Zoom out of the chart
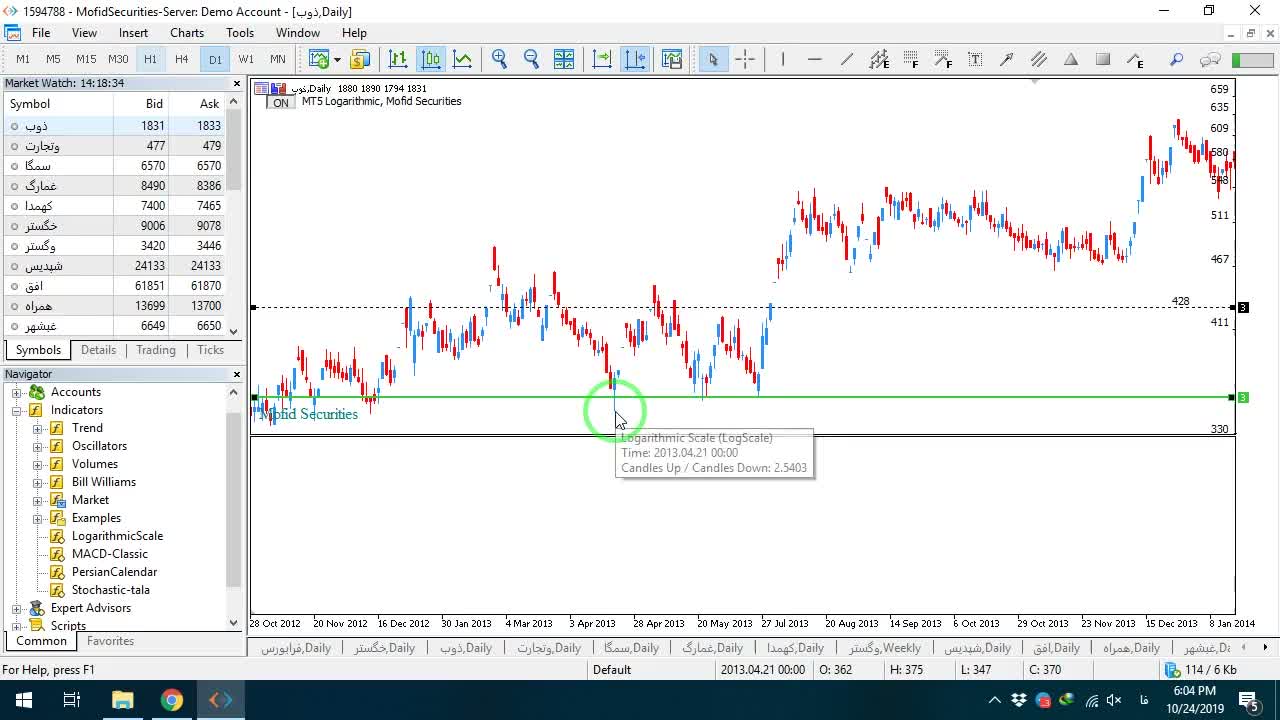Screen dimensions: 1280x720 pyautogui.click(x=532, y=59)
